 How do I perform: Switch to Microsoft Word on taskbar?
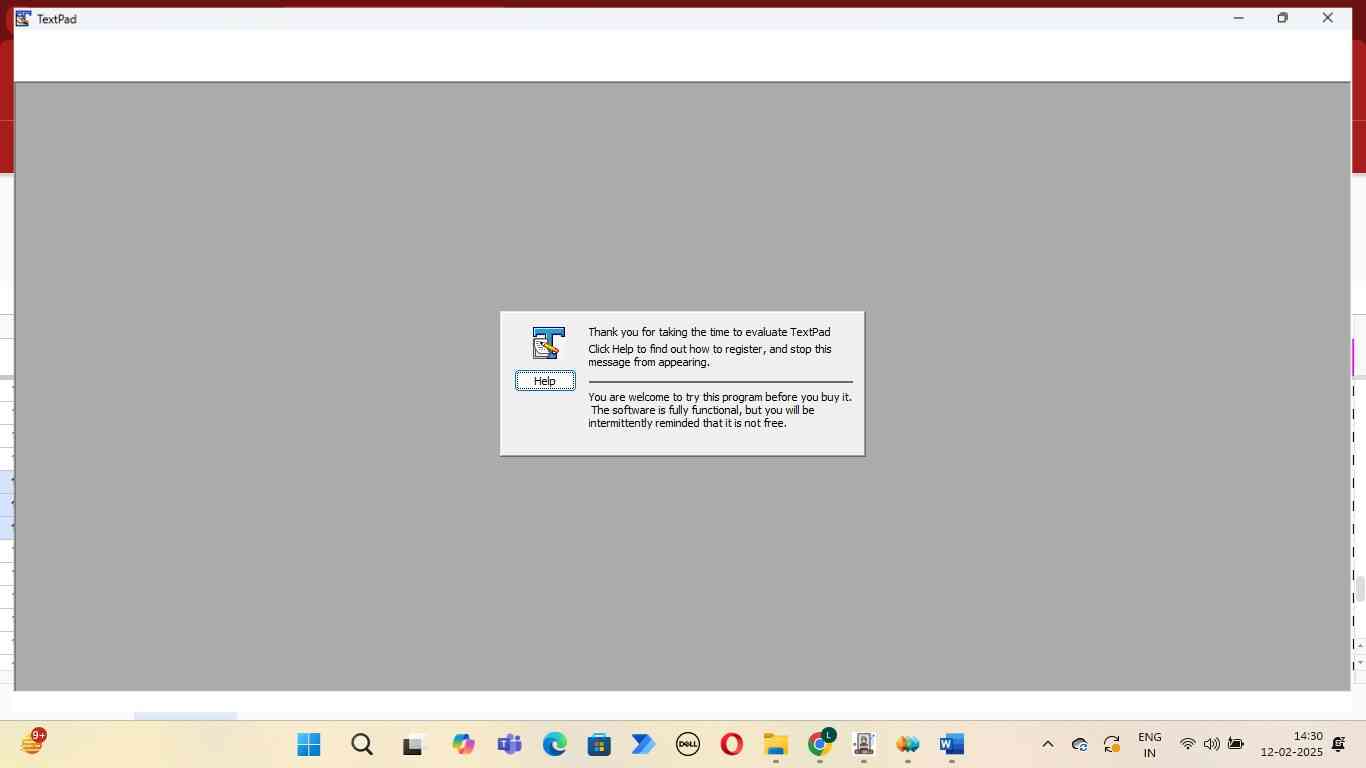tap(951, 744)
